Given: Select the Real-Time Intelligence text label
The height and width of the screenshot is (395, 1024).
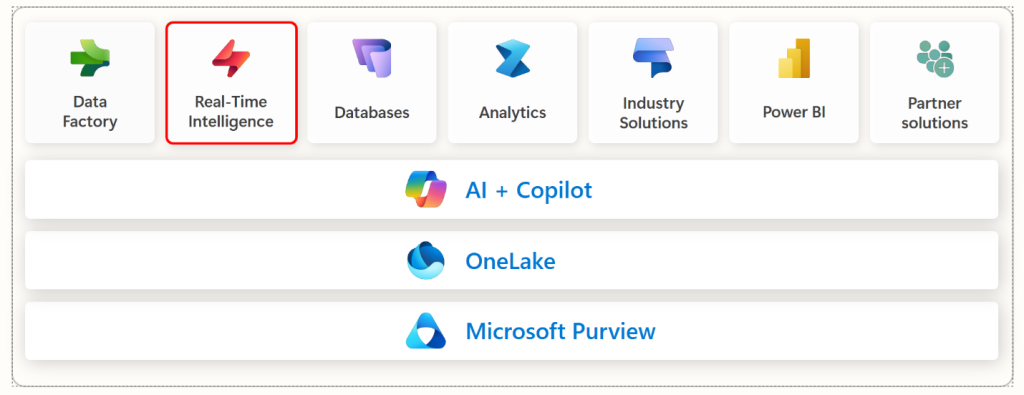Looking at the screenshot, I should 231,112.
